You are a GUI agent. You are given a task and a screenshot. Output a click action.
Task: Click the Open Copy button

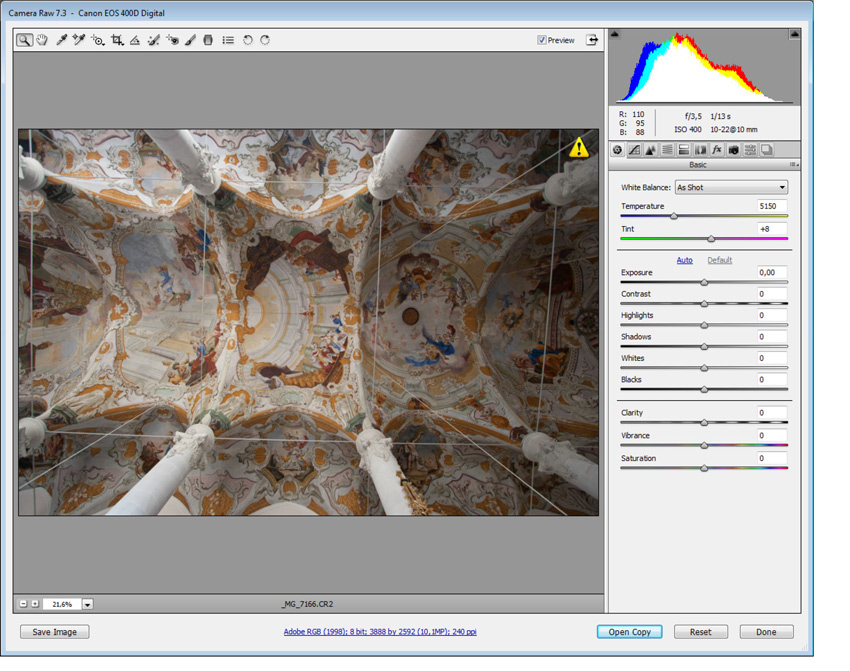click(629, 632)
